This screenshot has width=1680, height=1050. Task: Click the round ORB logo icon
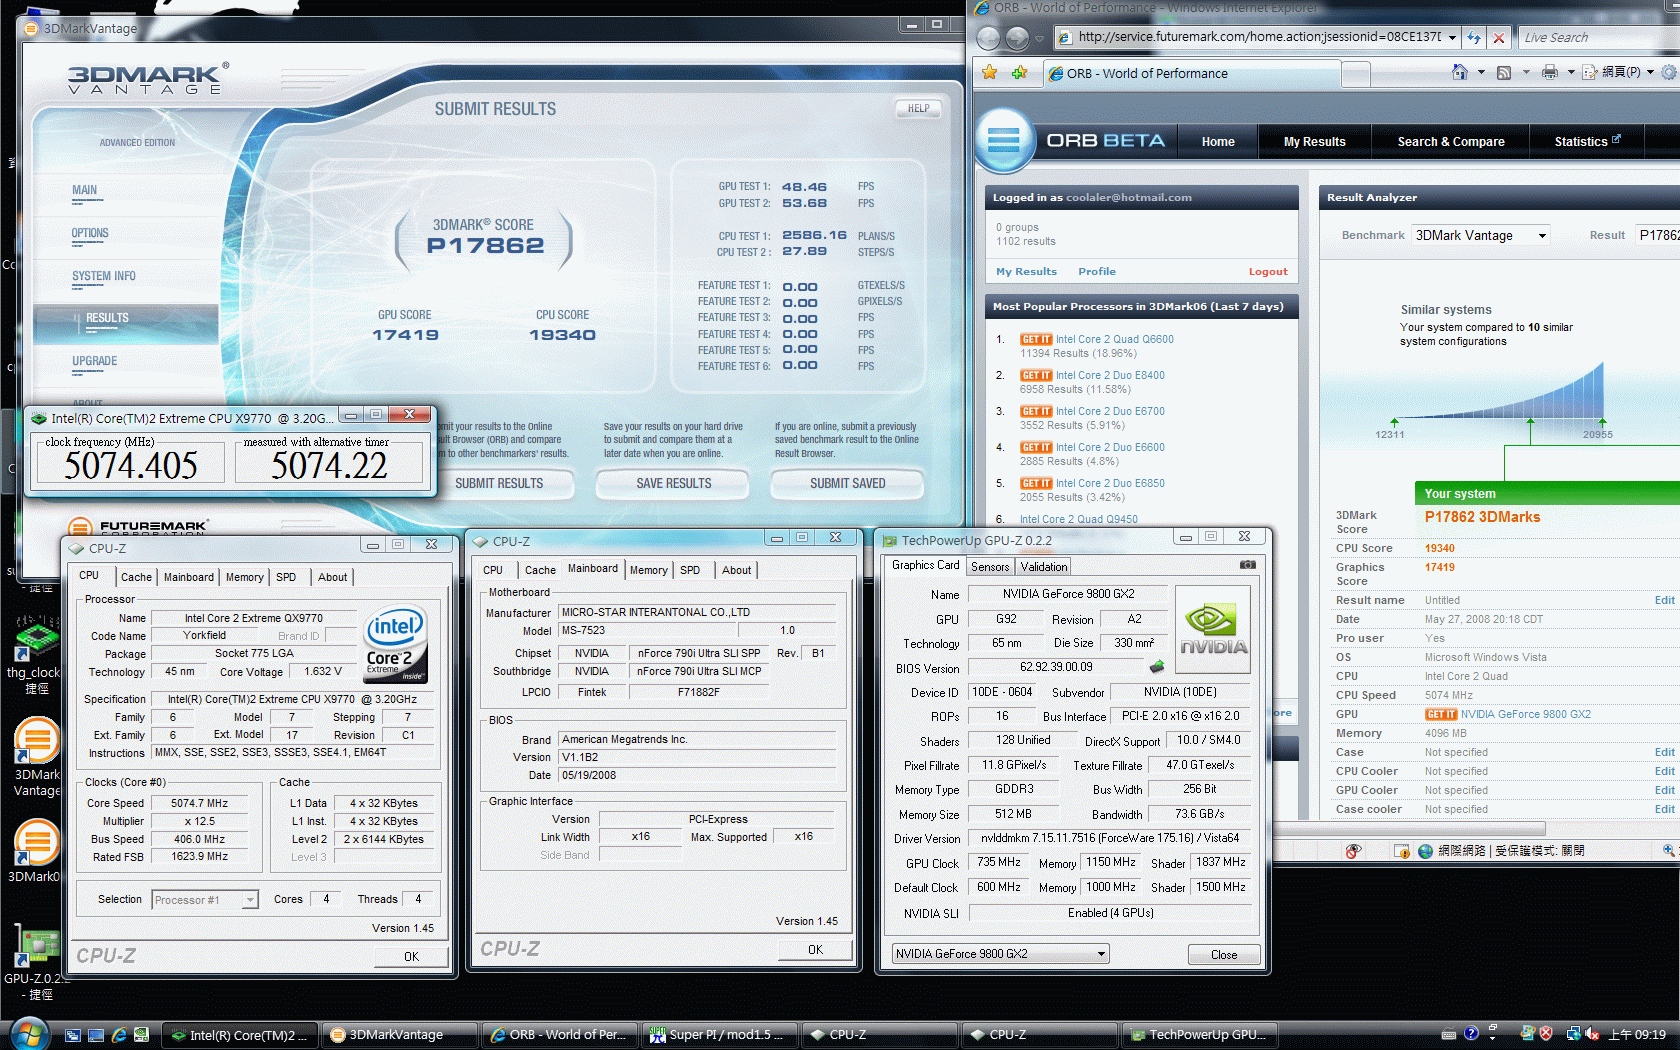coord(1003,139)
